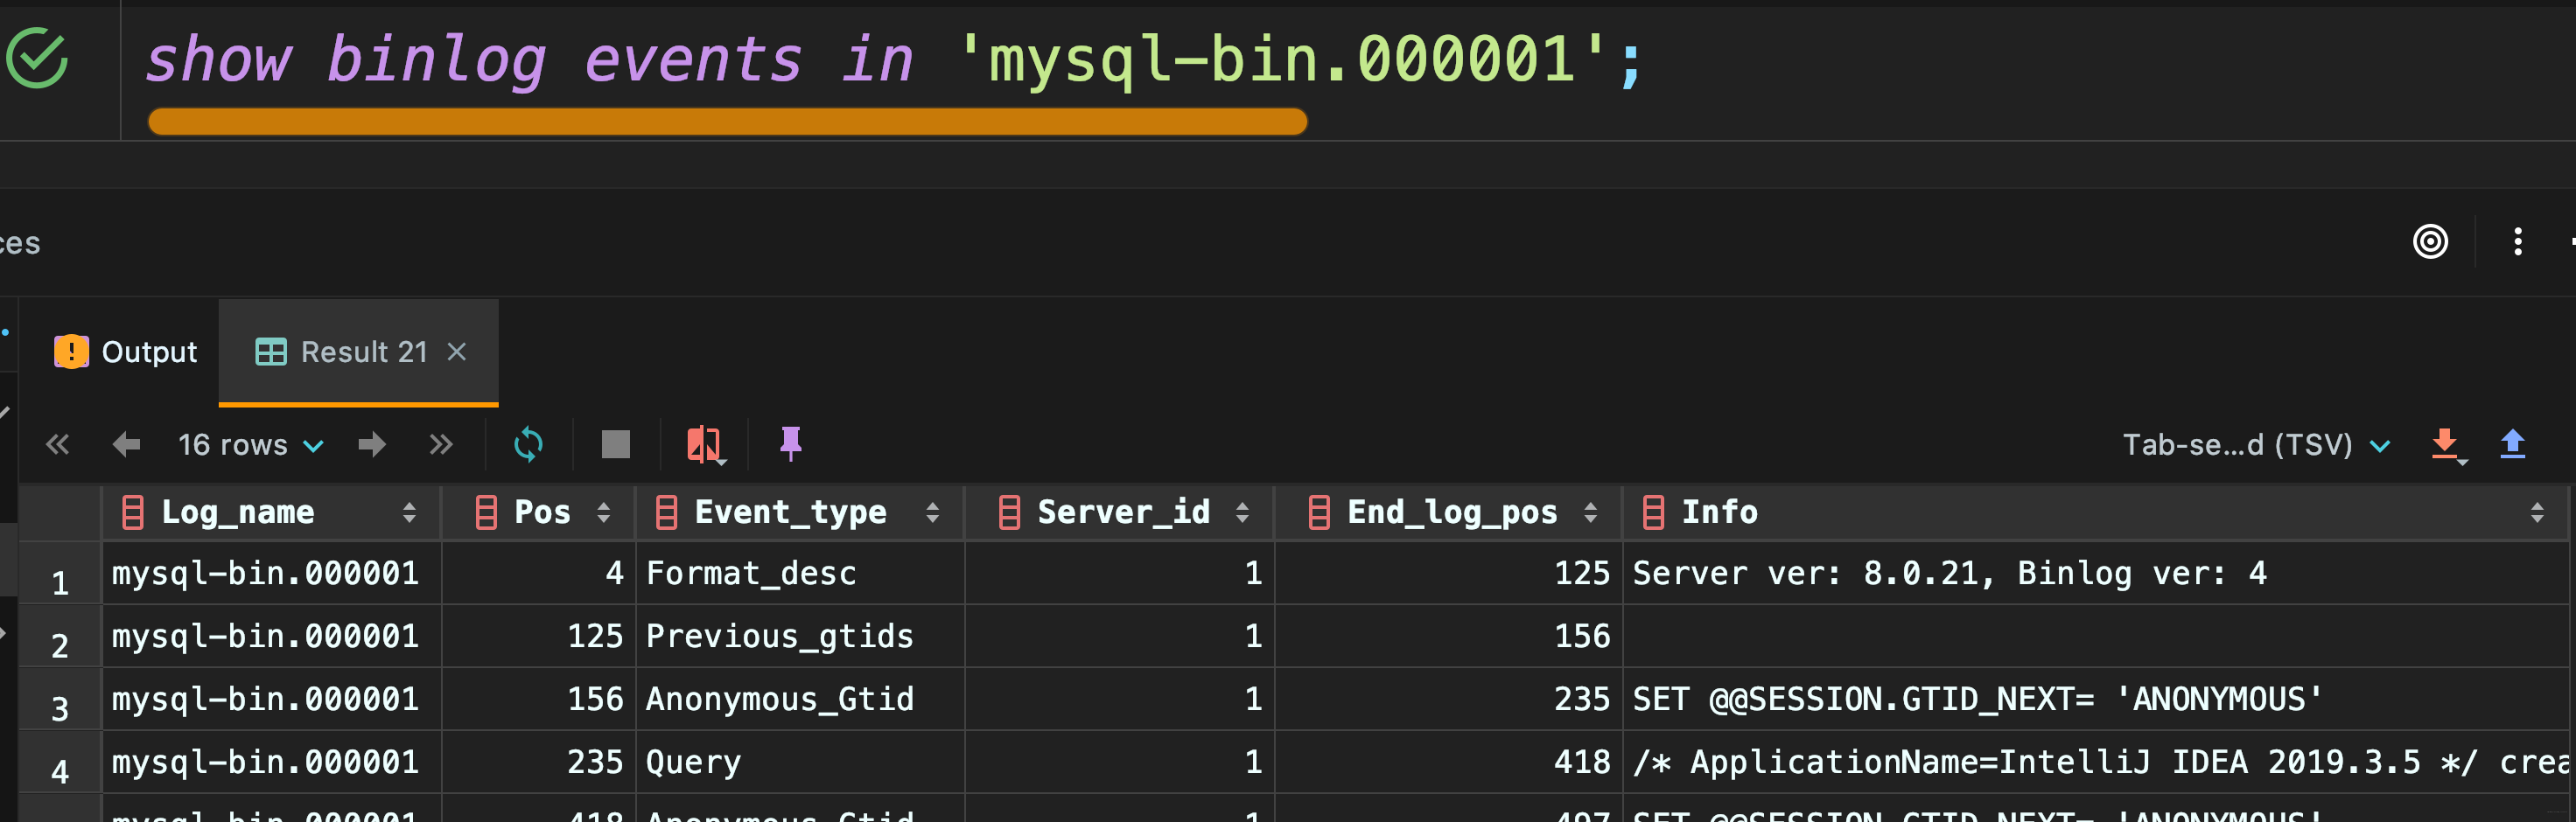This screenshot has height=822, width=2576.
Task: Select the ApplicationName=IntelliJ IDEA info cell
Action: [x=2096, y=762]
